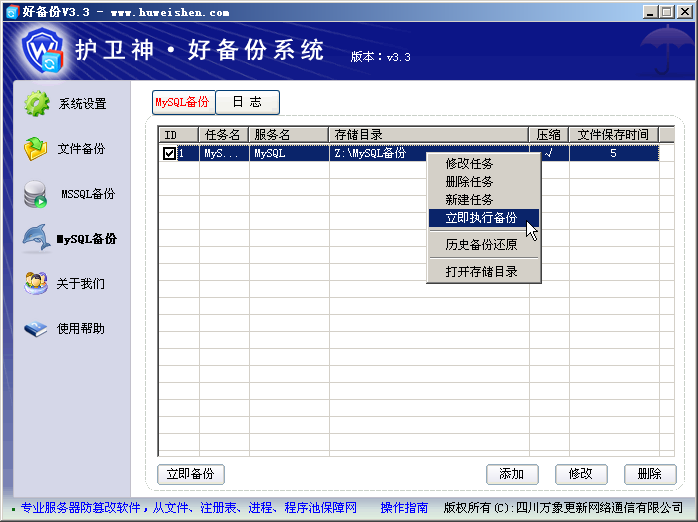
Task: Toggle the checkbox for task ID 1
Action: (169, 154)
